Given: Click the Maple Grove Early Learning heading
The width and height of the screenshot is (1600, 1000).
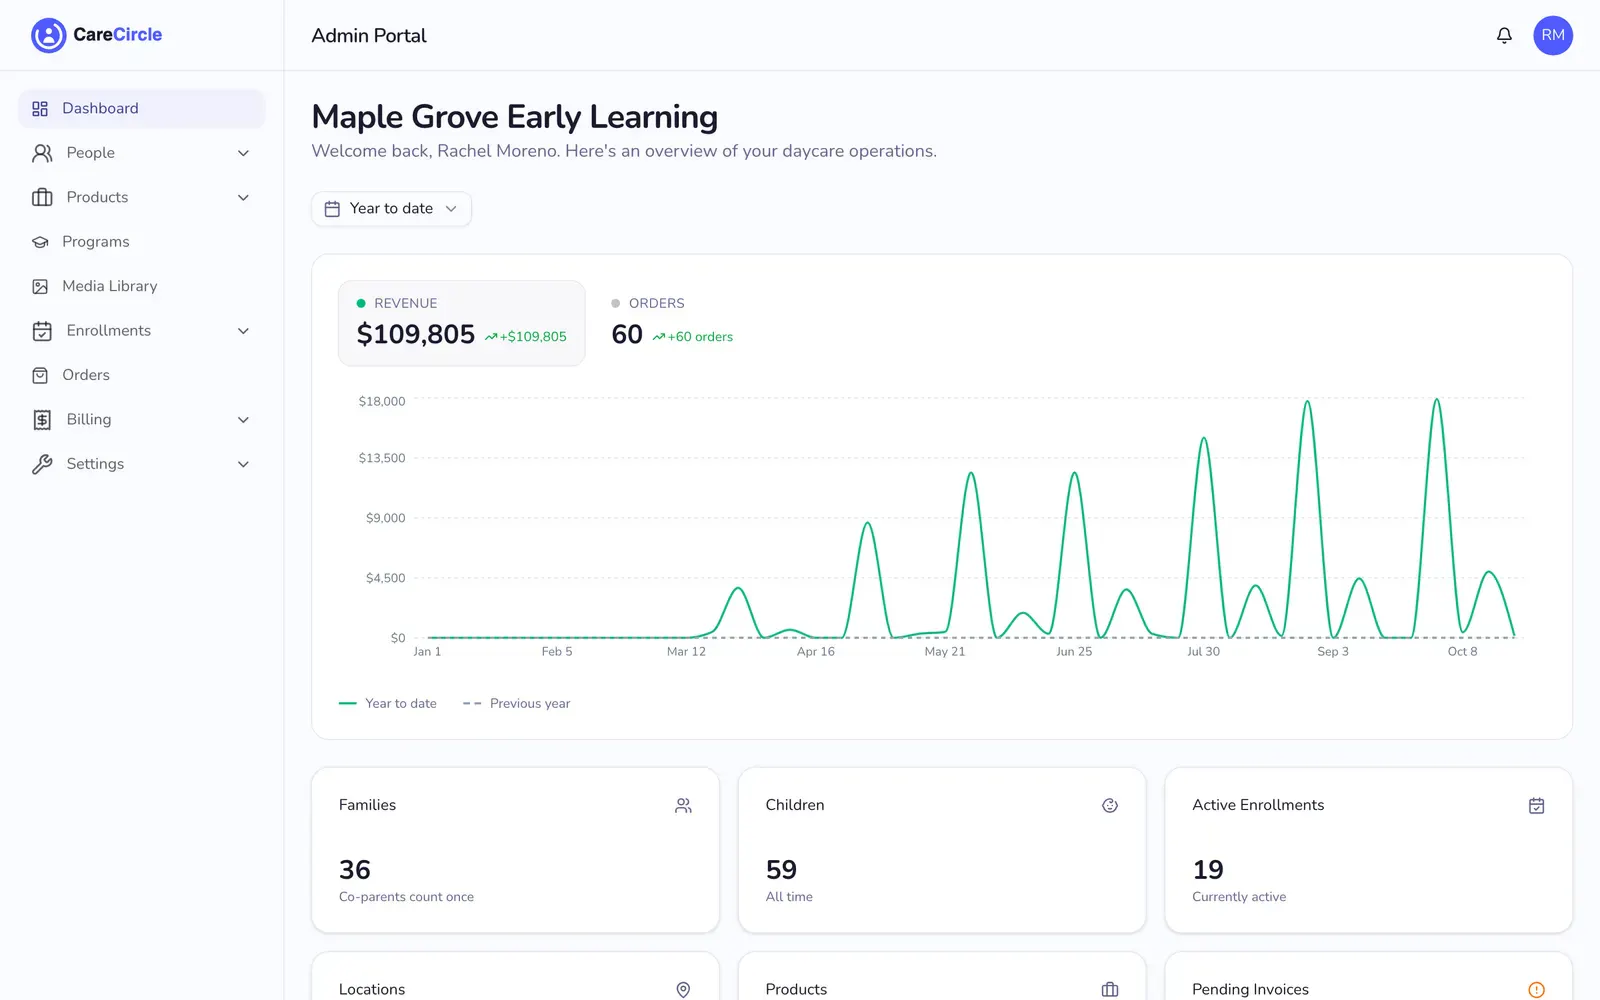Looking at the screenshot, I should tap(515, 117).
